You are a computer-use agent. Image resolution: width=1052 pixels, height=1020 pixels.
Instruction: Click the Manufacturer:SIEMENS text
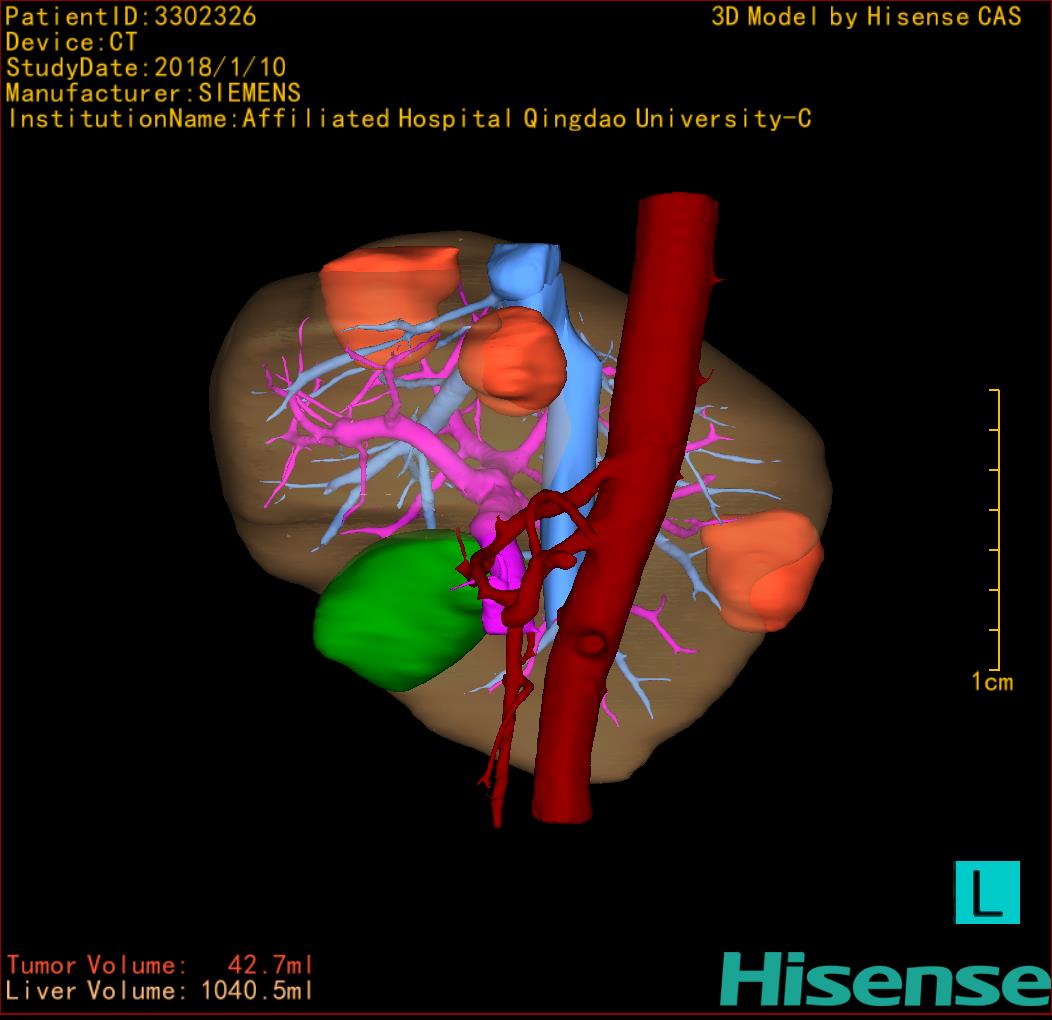coord(153,93)
